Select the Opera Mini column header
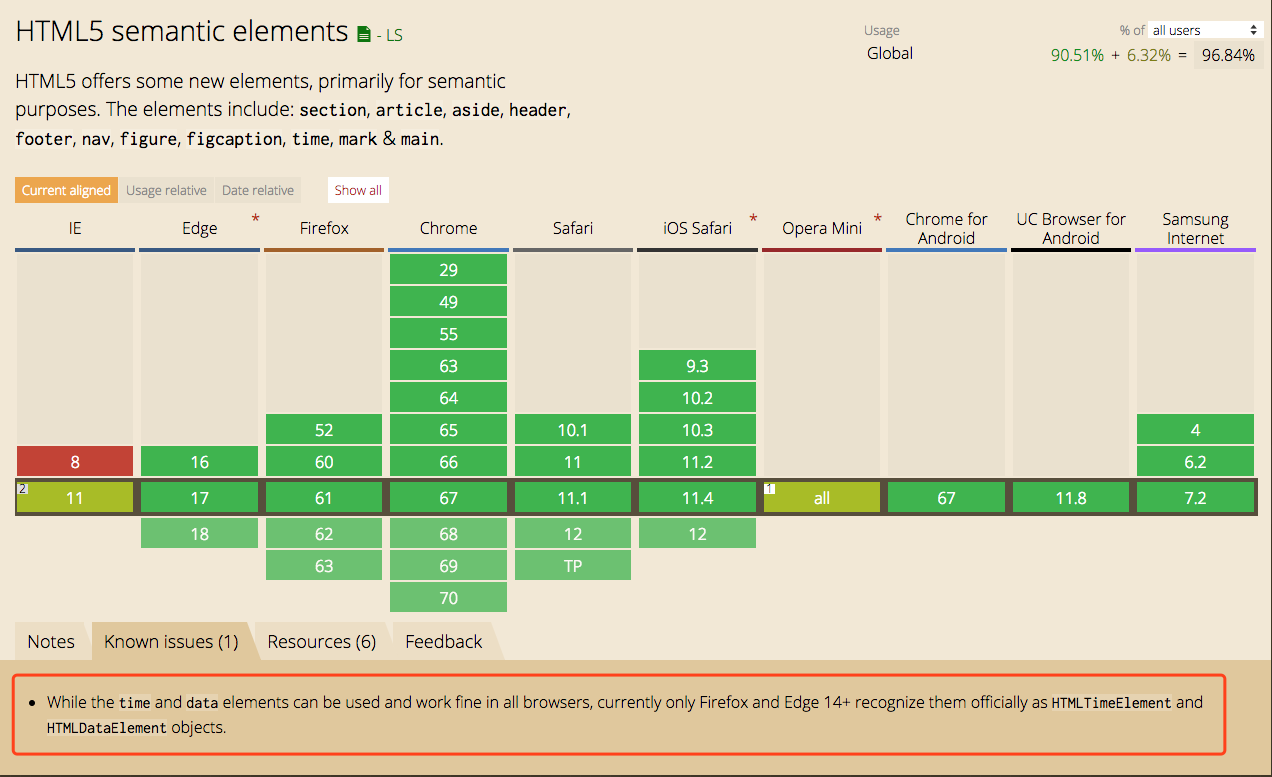Image resolution: width=1272 pixels, height=777 pixels. pos(822,228)
